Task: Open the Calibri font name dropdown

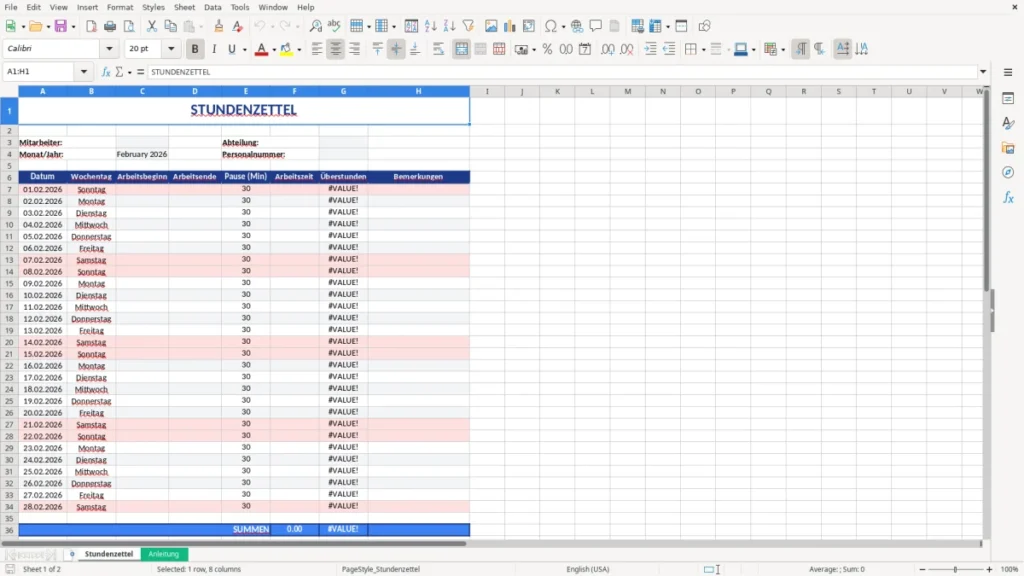Action: pyautogui.click(x=109, y=48)
